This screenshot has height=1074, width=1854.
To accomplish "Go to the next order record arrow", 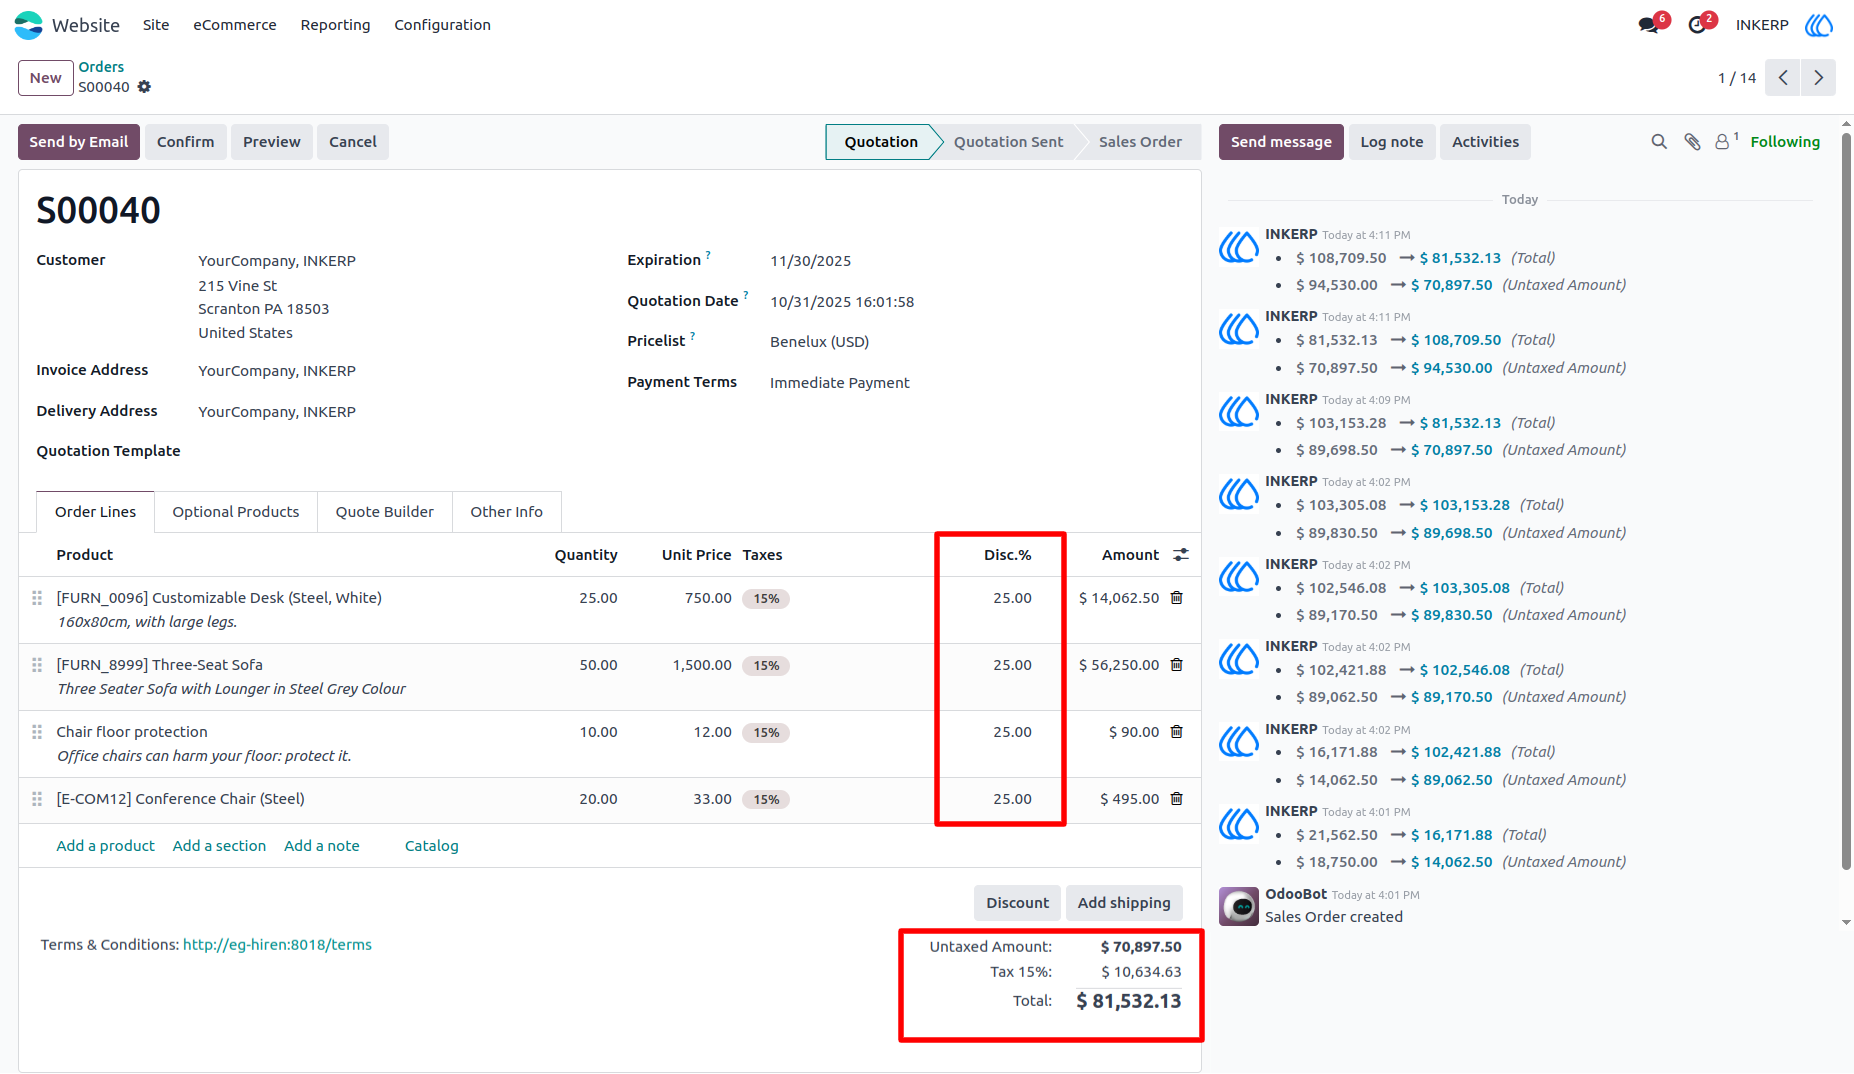I will (1818, 78).
